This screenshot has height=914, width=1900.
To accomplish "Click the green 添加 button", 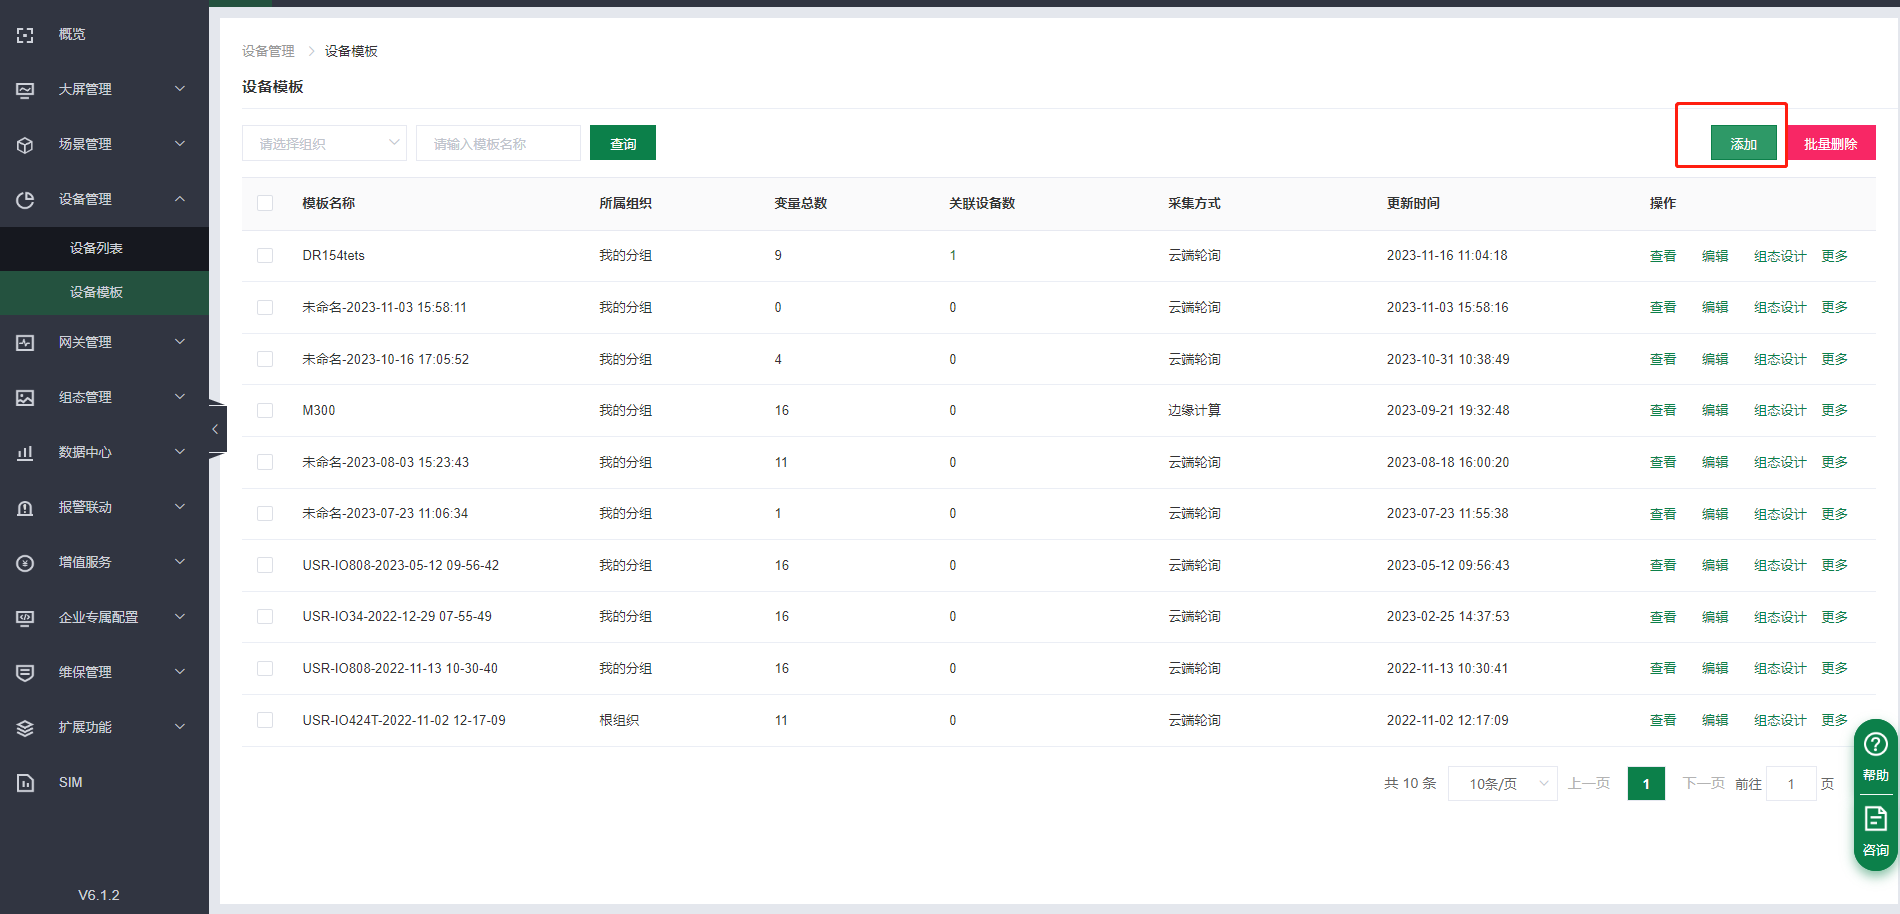I will 1743,144.
